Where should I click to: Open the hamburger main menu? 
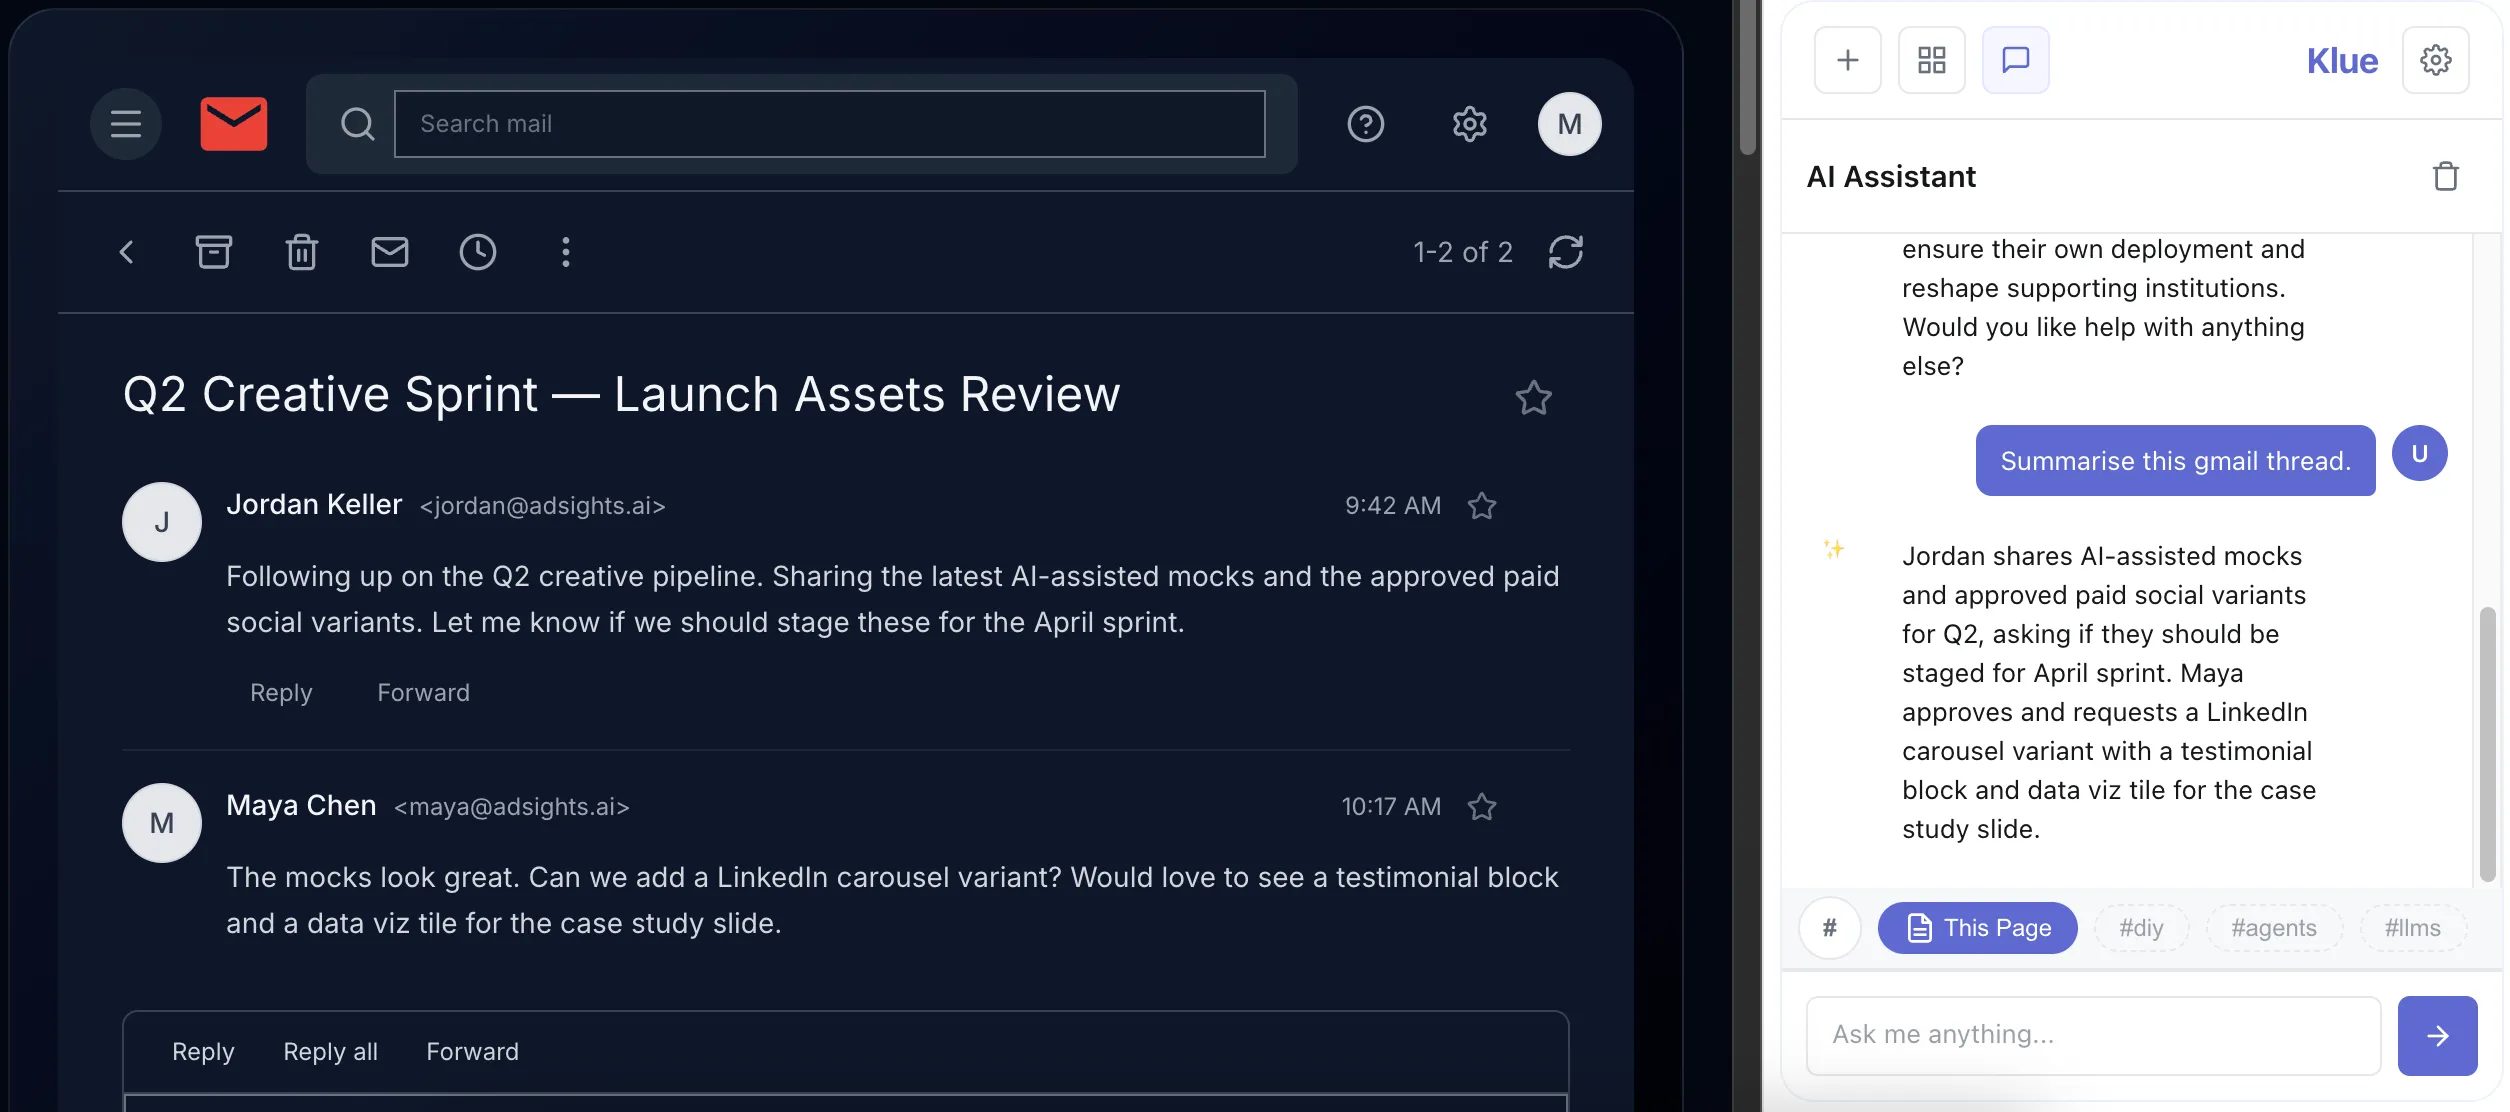click(x=125, y=124)
